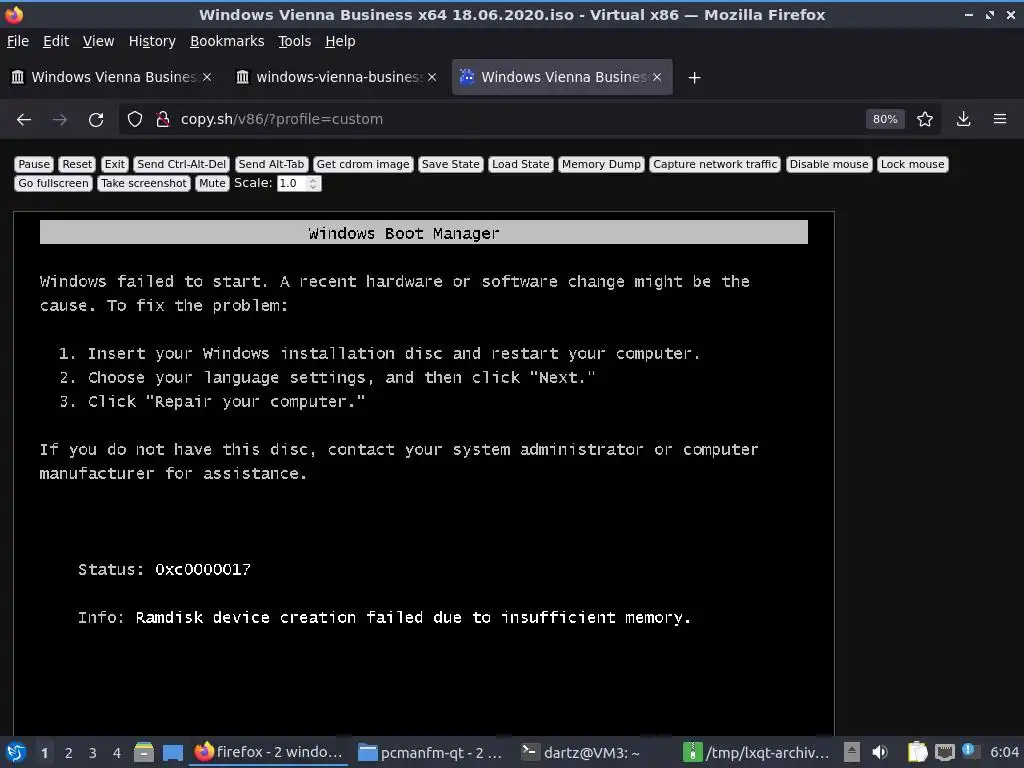Click the Memory Dump button
Image resolution: width=1024 pixels, height=768 pixels.
tap(601, 165)
